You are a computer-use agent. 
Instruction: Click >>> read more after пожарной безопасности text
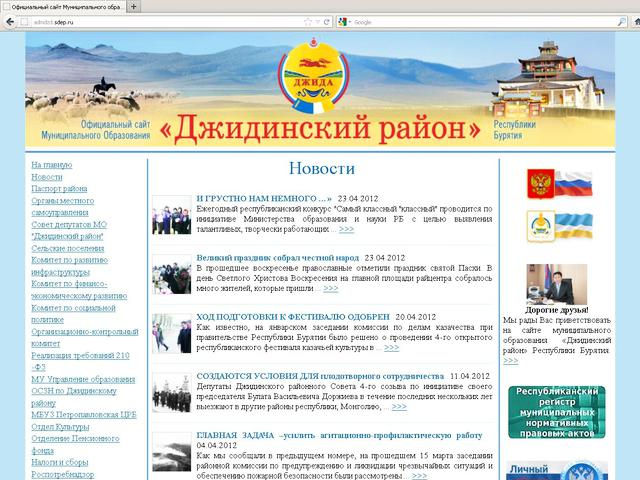[419, 476]
